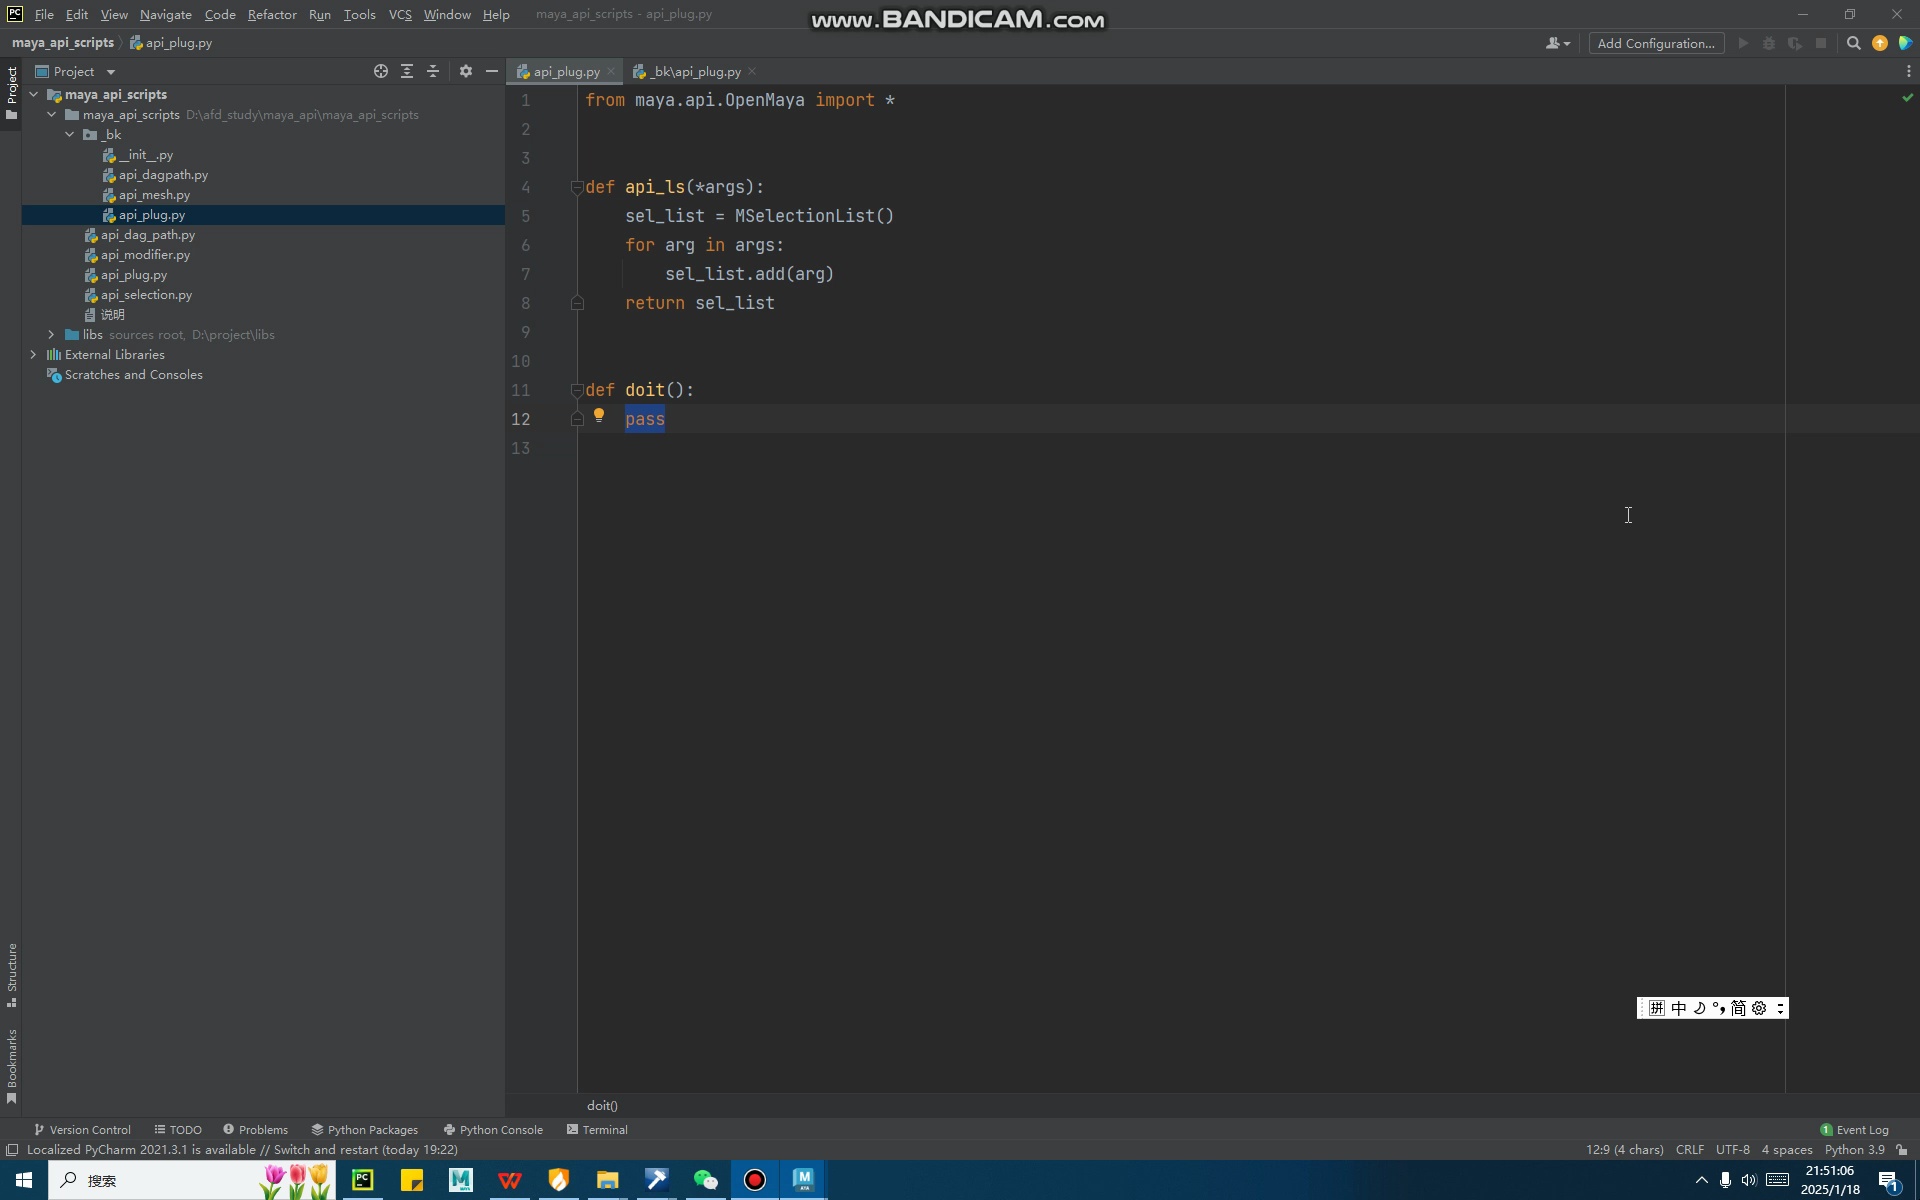
Task: Open Search Everywhere magnifier
Action: (x=1854, y=43)
